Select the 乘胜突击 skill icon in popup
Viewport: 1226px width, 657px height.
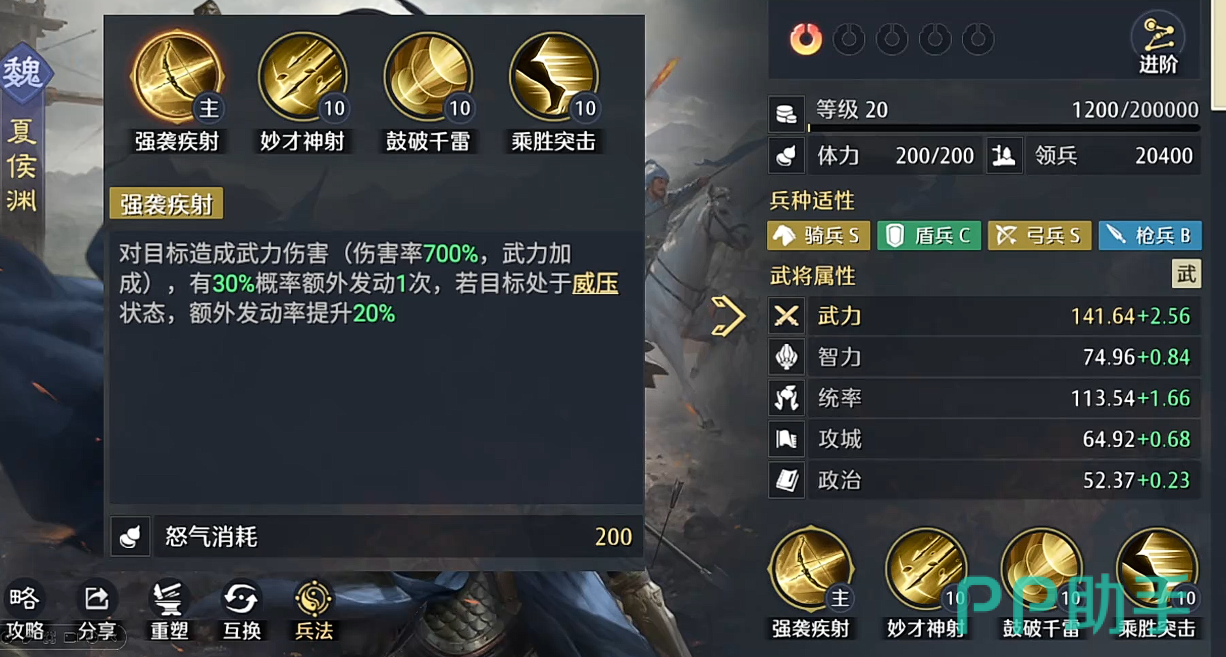[553, 76]
